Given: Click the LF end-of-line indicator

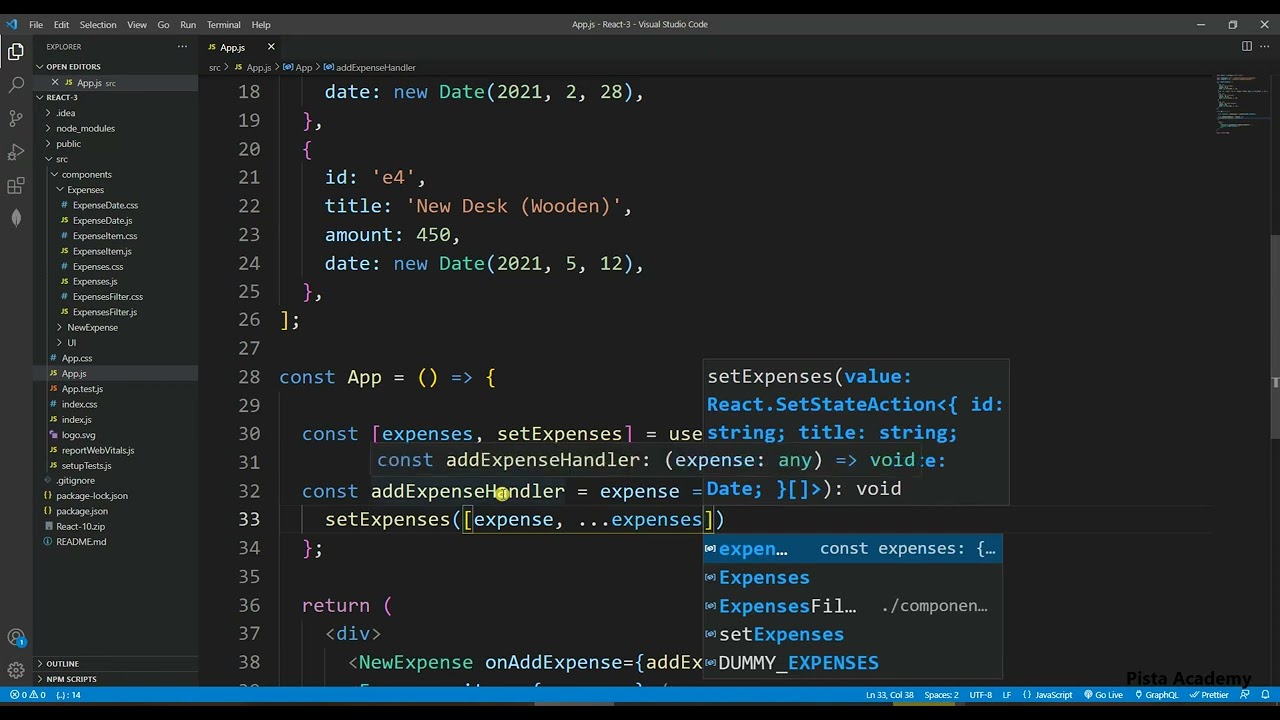Looking at the screenshot, I should 1007,695.
